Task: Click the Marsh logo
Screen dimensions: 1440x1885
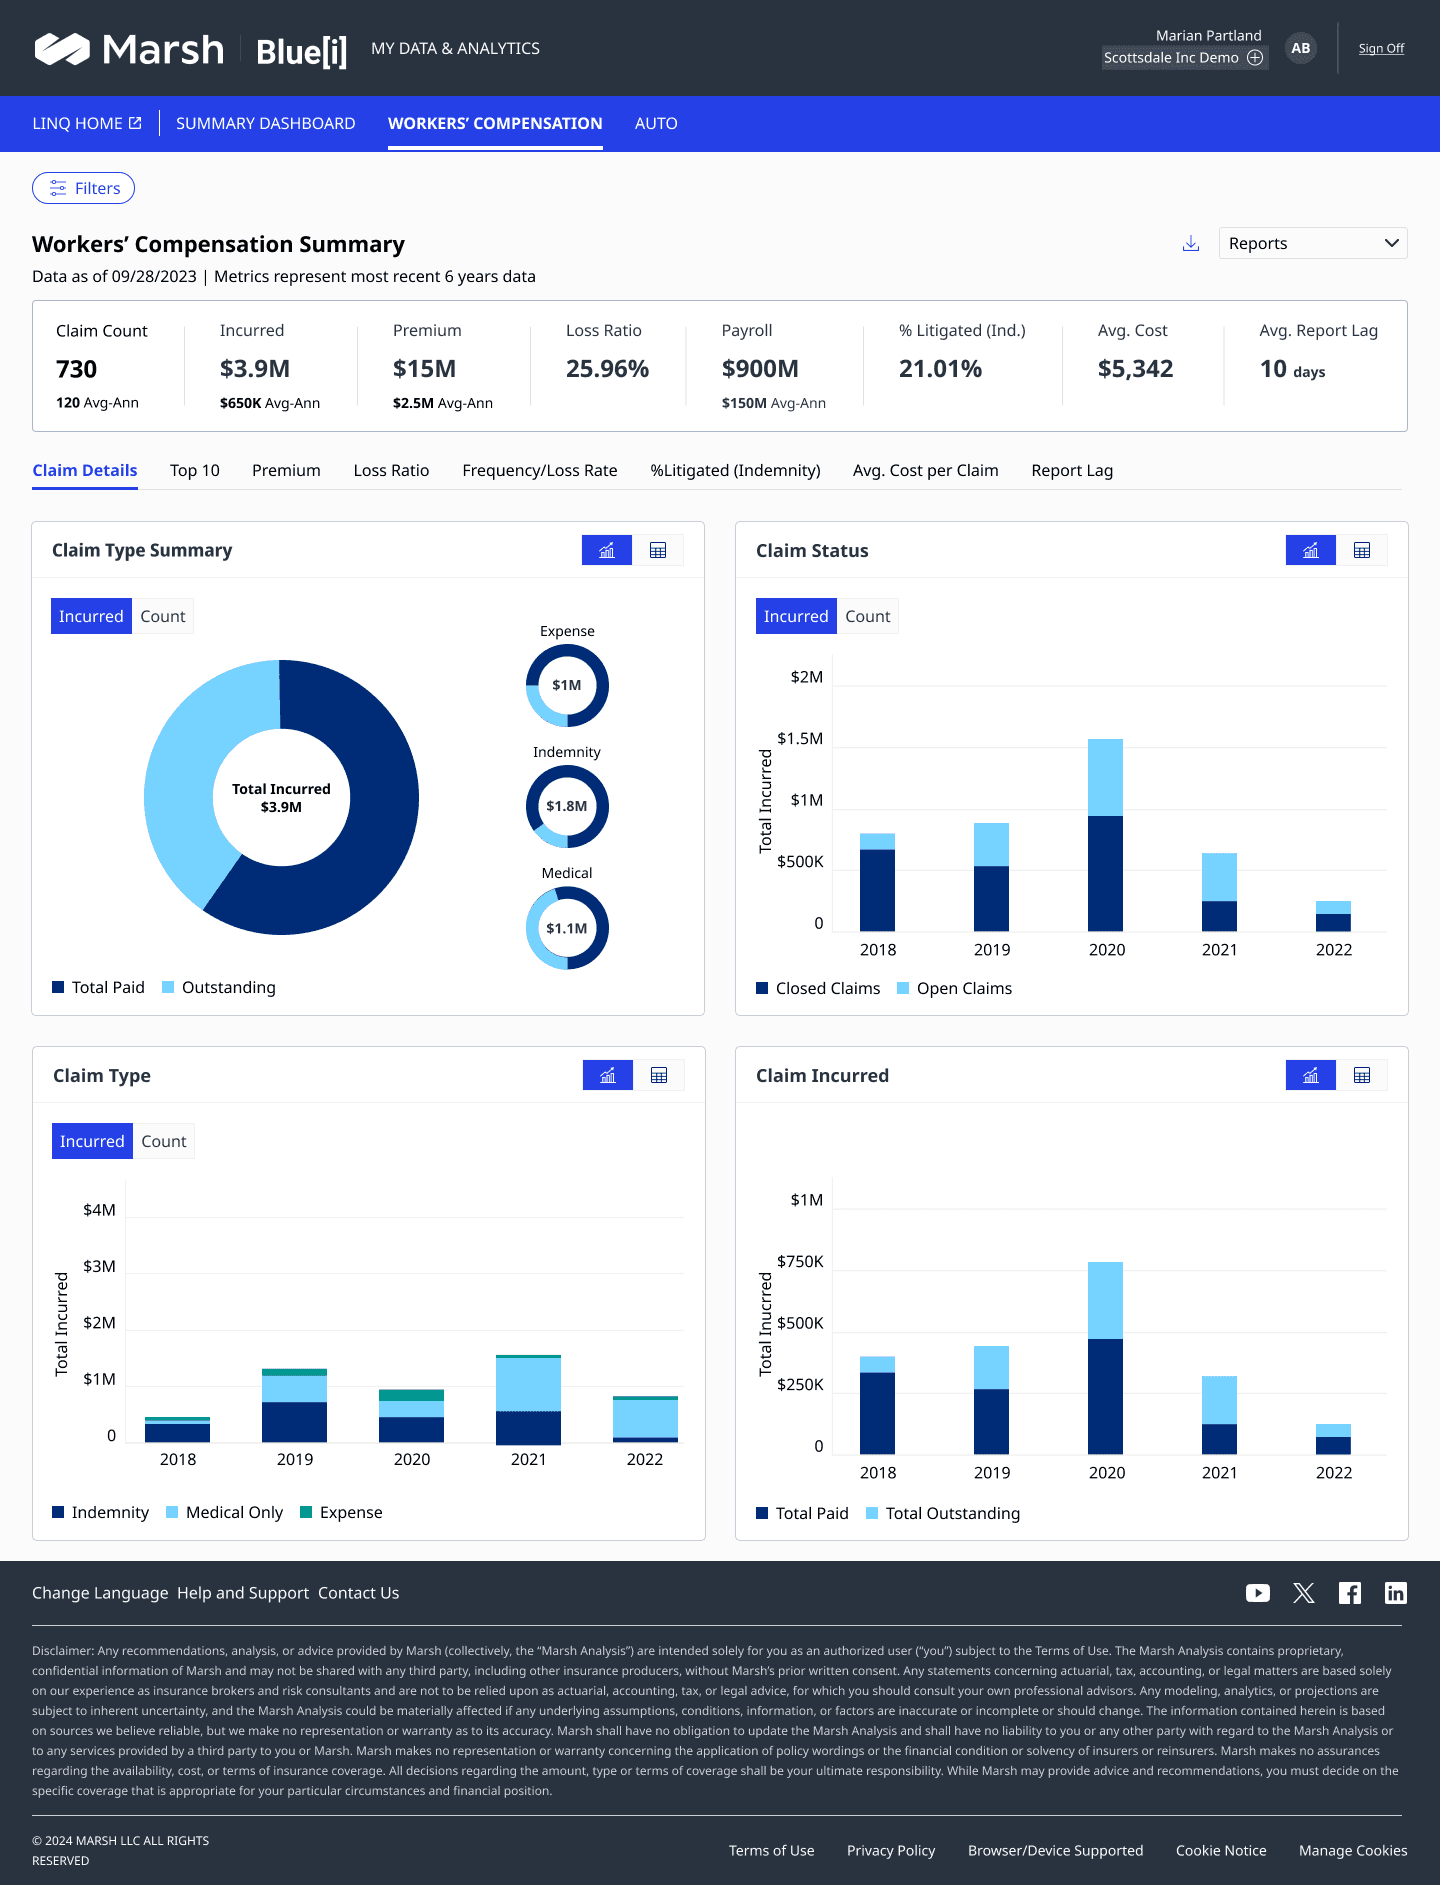Action: coord(130,49)
